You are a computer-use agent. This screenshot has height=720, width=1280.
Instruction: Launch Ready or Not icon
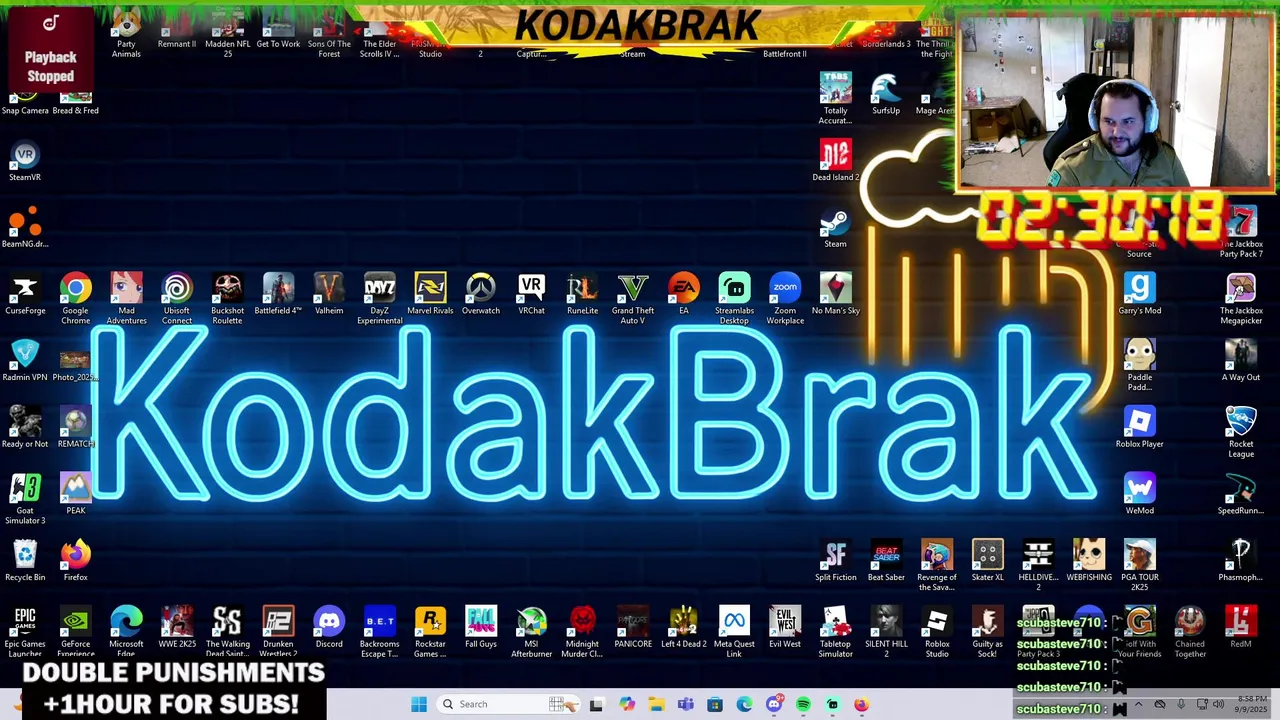pyautogui.click(x=25, y=428)
